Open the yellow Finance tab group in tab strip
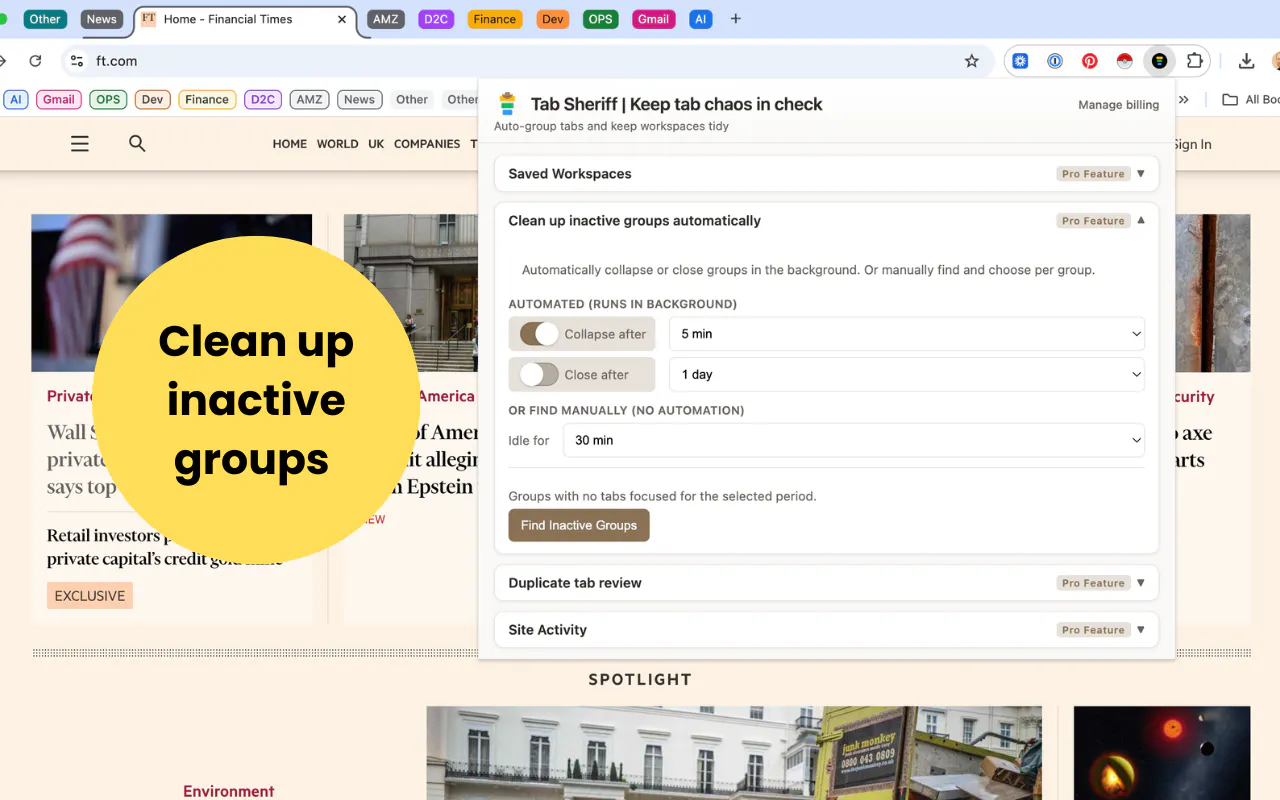1280x800 pixels. coord(495,19)
